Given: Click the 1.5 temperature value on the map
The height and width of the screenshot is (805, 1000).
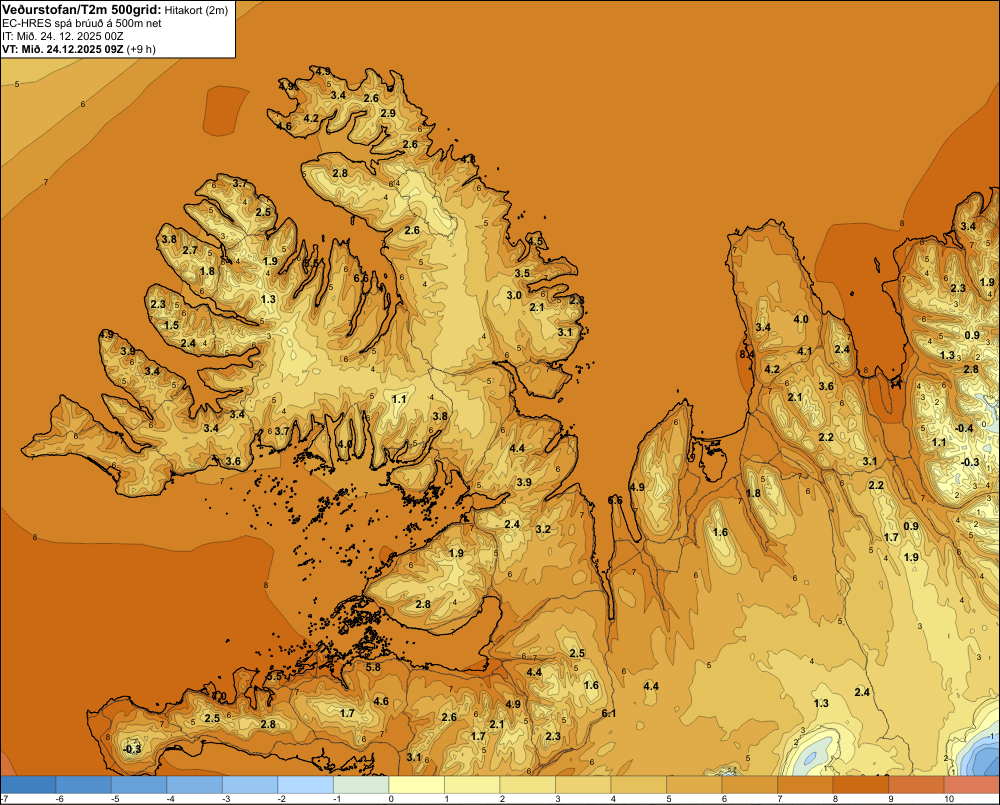Looking at the screenshot, I should click(172, 325).
